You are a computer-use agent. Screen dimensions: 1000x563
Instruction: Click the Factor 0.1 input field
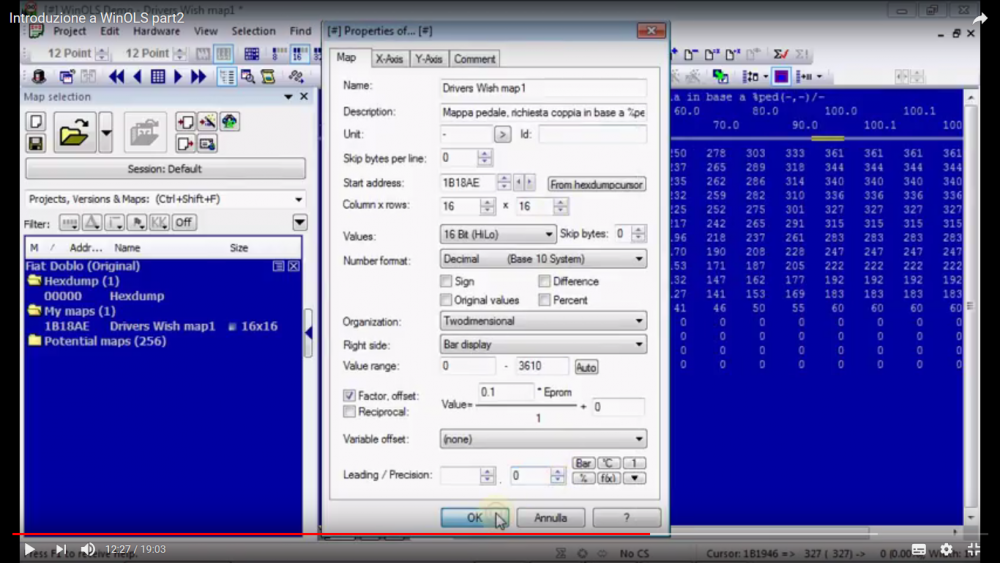tap(506, 392)
